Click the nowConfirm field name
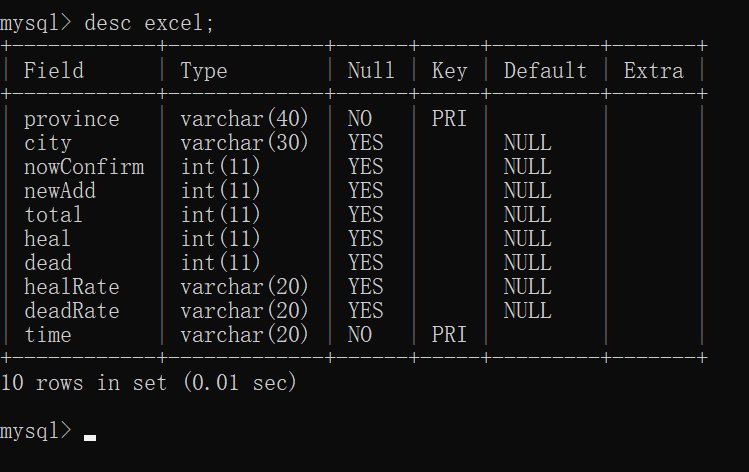Screen dimensions: 749x472 (x=84, y=167)
